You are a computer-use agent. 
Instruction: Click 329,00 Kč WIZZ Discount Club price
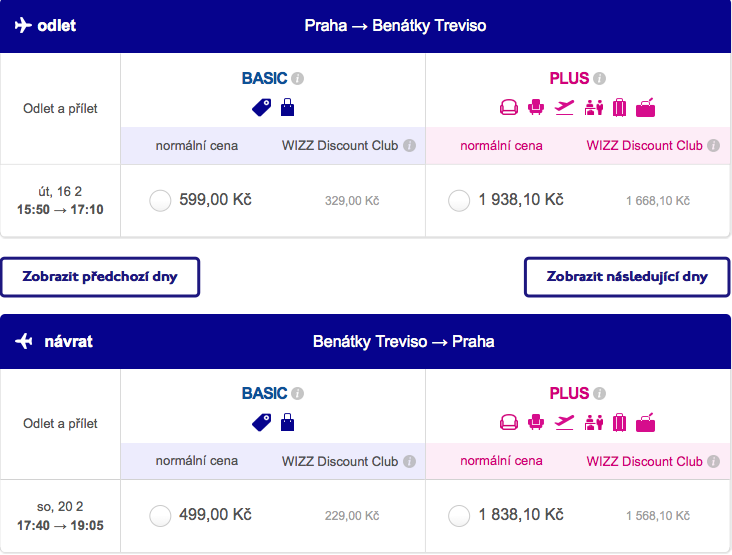352,201
